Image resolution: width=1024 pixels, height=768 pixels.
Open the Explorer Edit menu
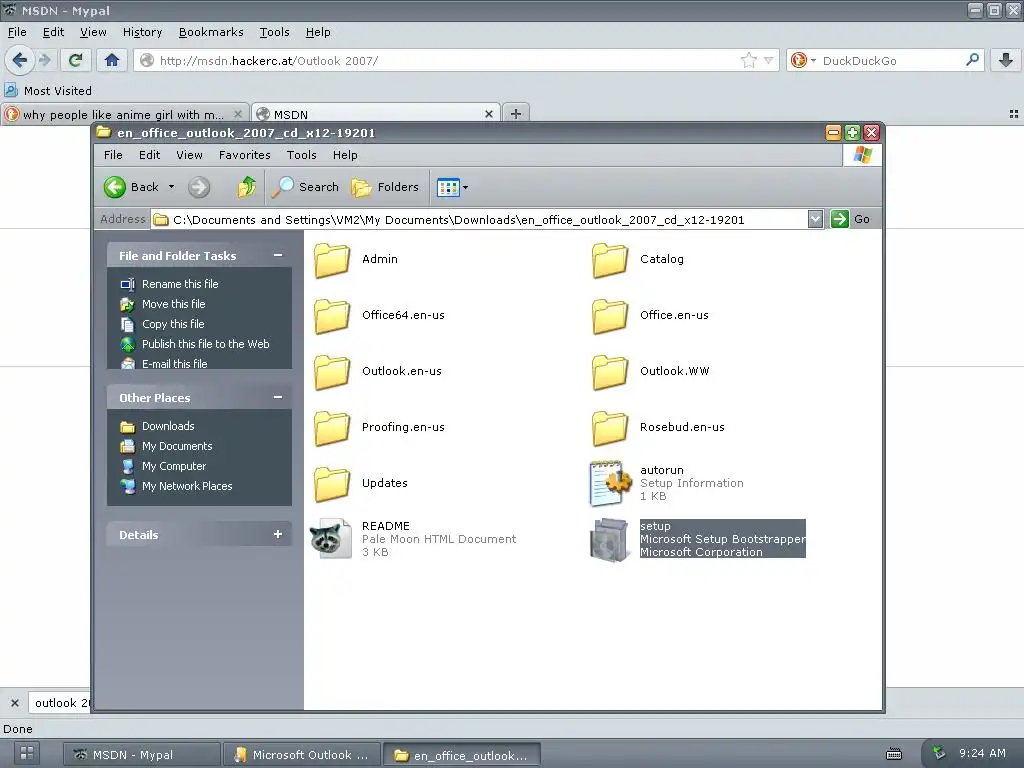pyautogui.click(x=149, y=155)
